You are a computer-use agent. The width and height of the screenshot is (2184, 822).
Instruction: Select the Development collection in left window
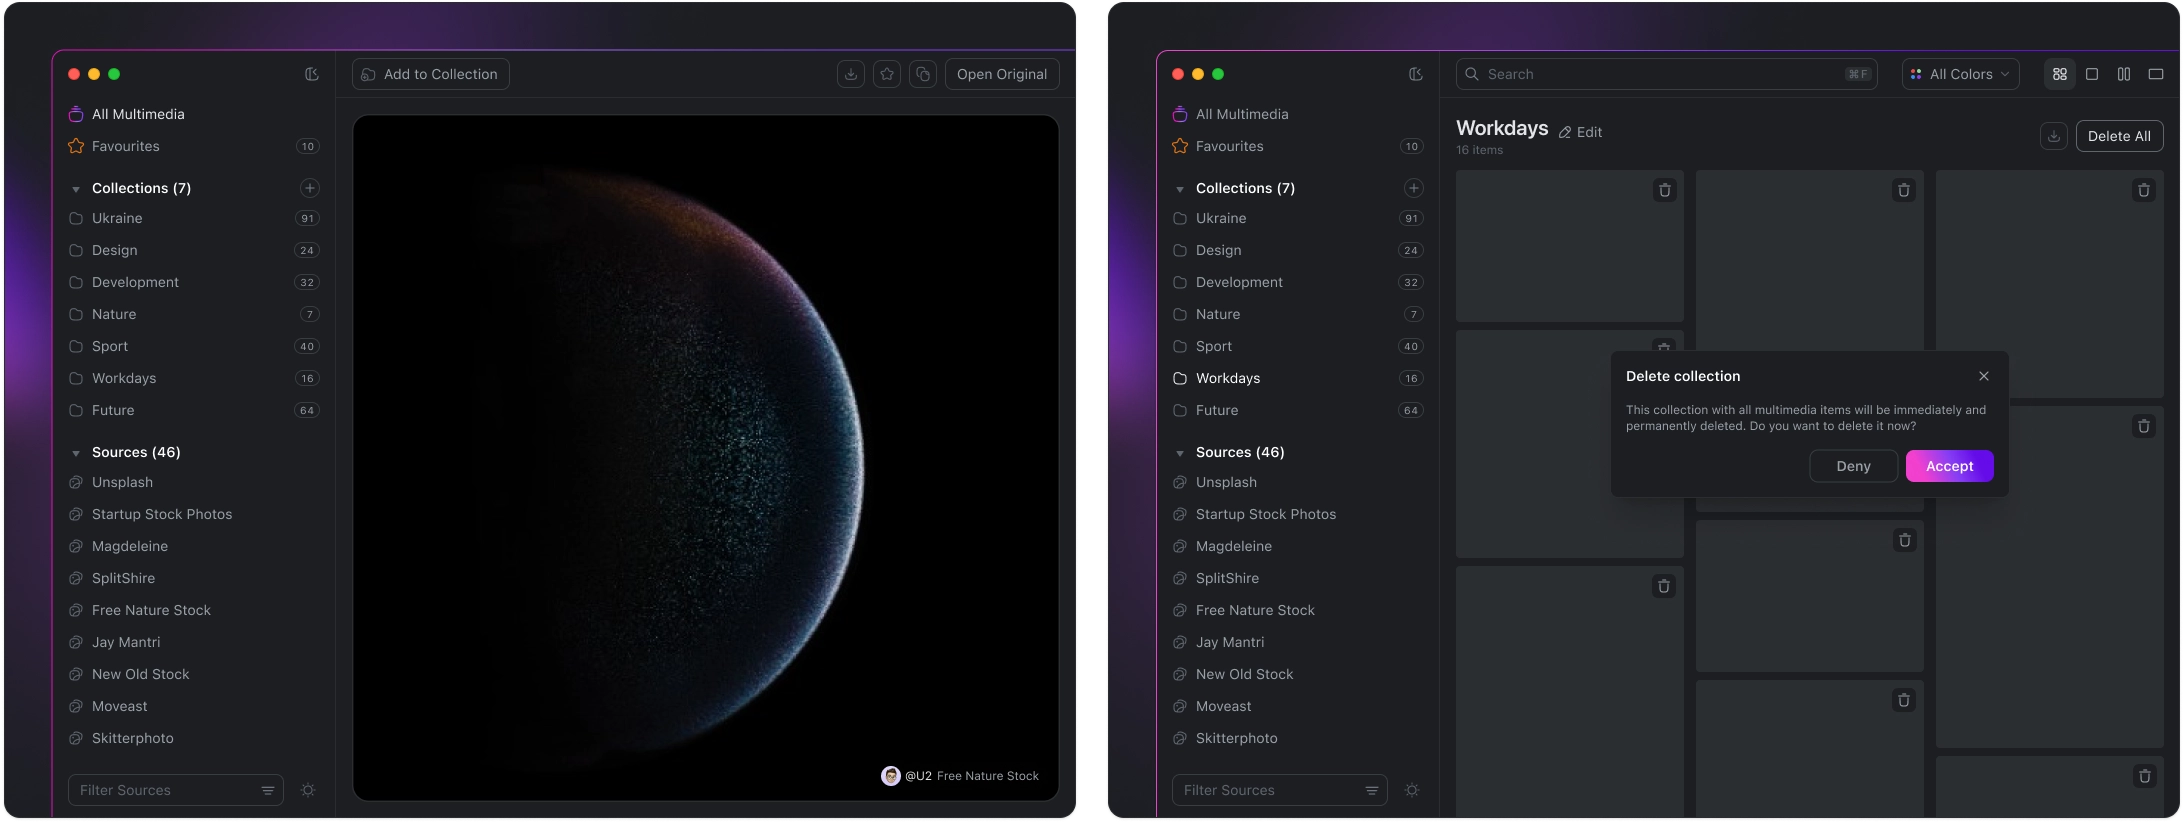193,282
